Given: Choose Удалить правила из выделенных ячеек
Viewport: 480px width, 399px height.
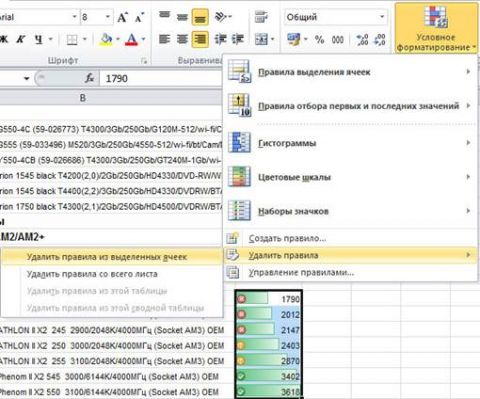Looking at the screenshot, I should point(111,257).
